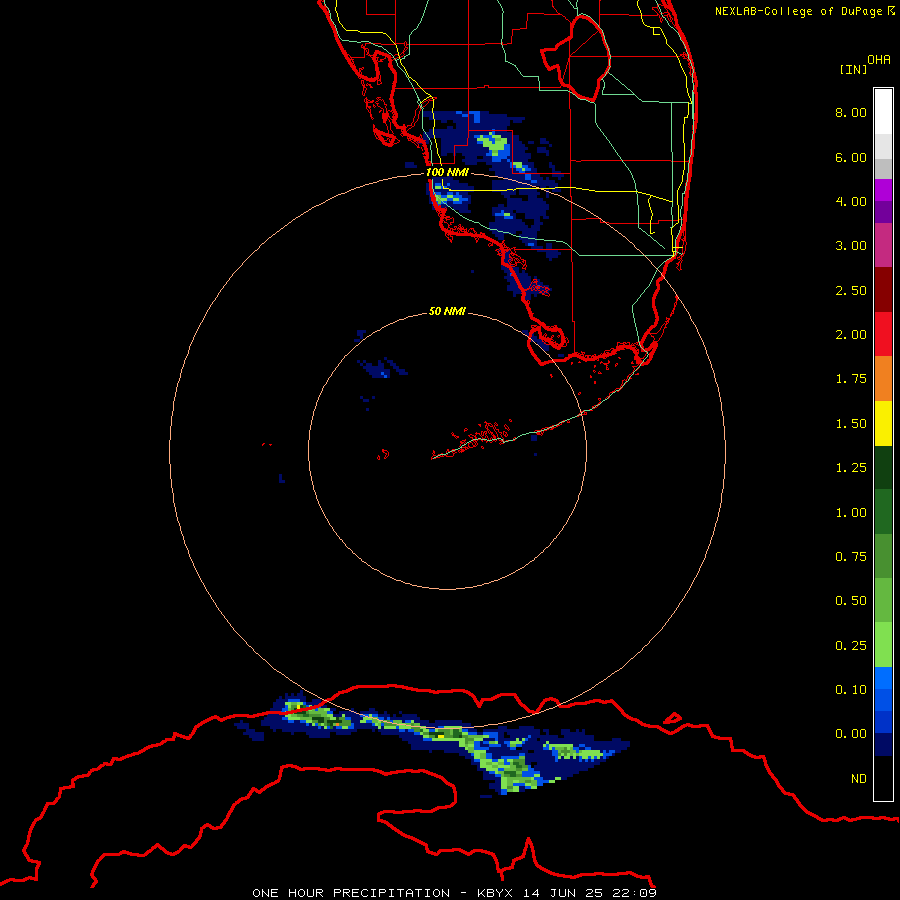Click the [IN] units label

pos(853,69)
